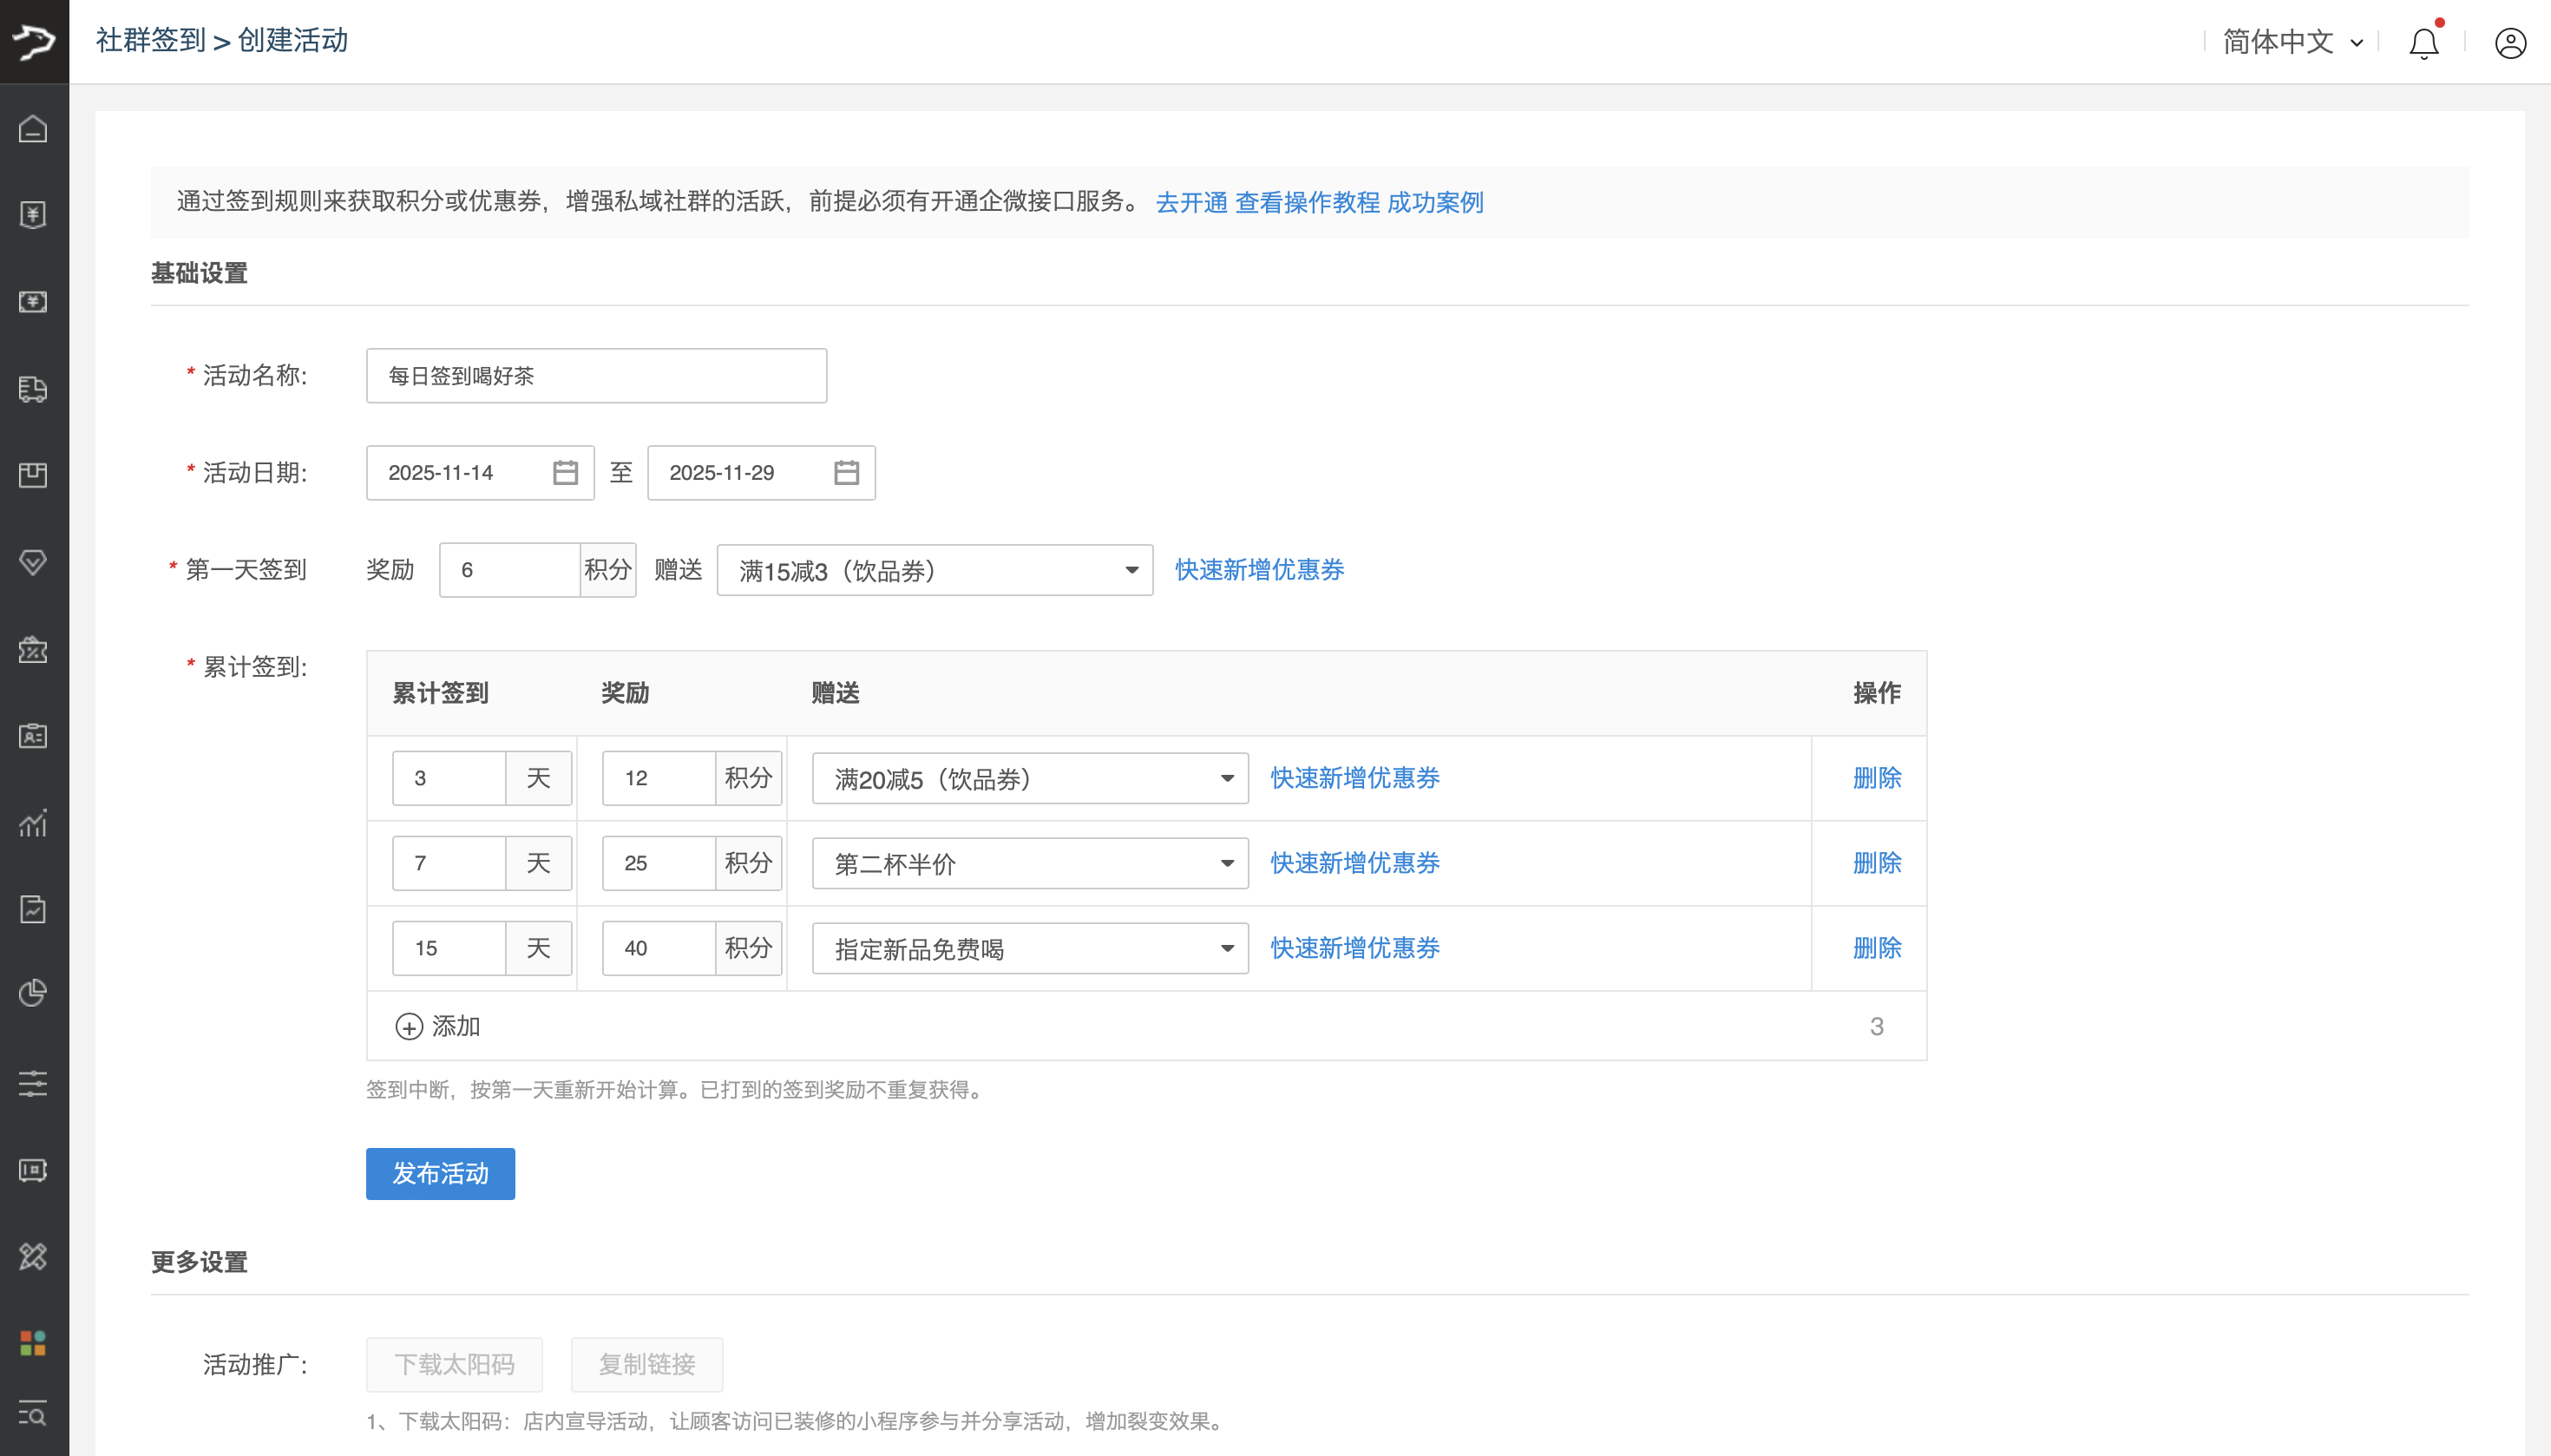Click the 社群签到 breadcrumb link
Screen dimensions: 2551x1456
click(x=150, y=40)
